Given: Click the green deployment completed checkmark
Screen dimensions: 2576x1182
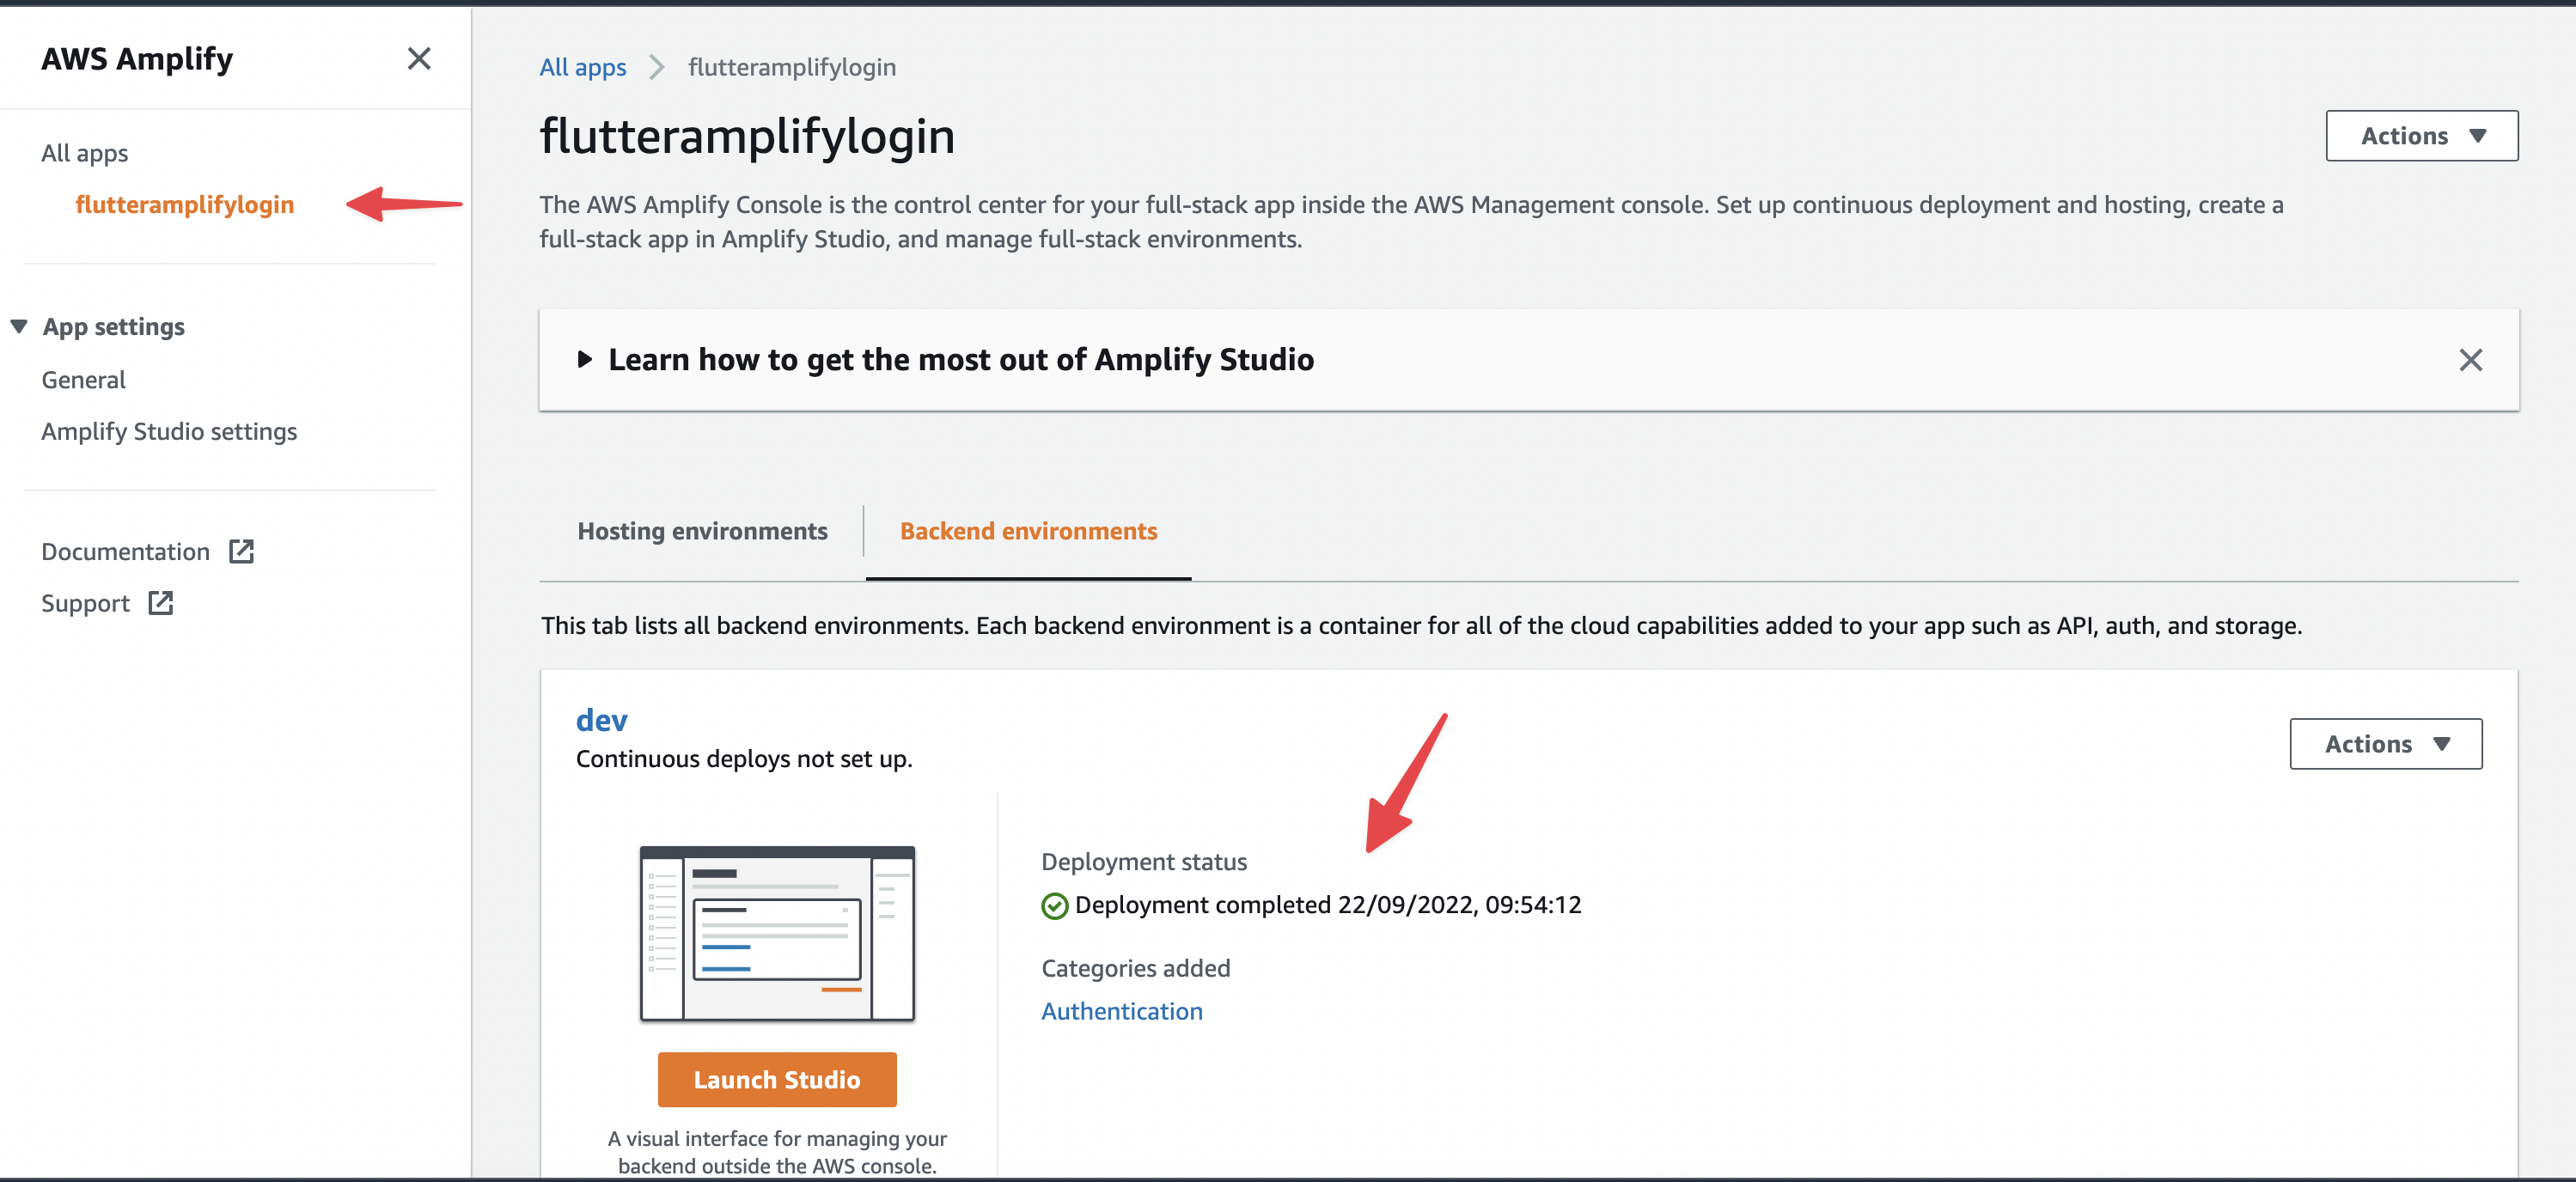Looking at the screenshot, I should click(1054, 905).
